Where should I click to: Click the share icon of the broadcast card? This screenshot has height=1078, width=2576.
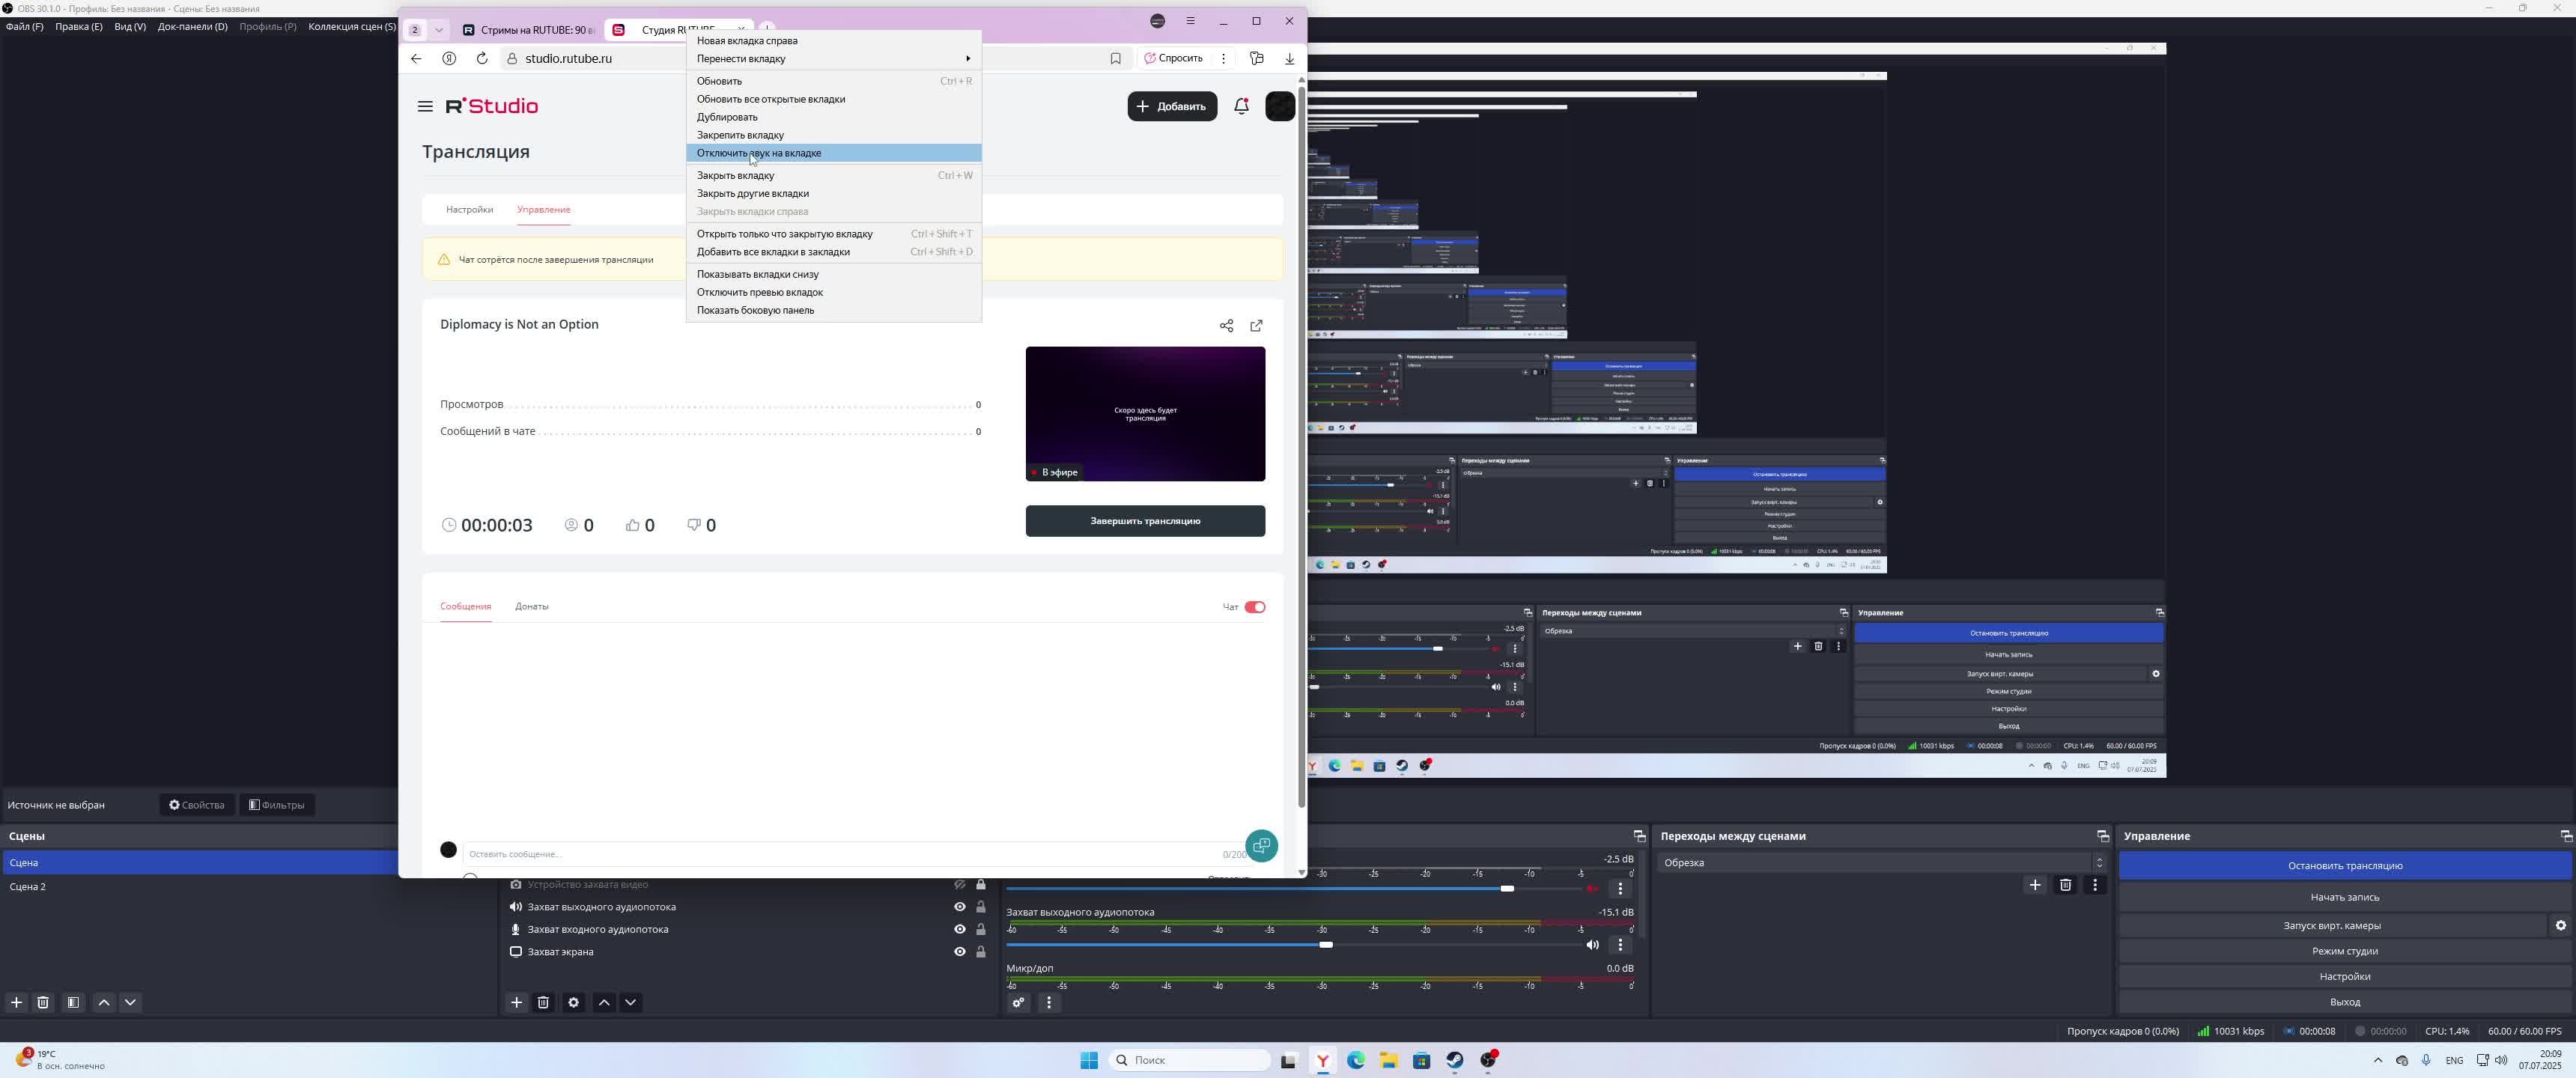click(1226, 325)
